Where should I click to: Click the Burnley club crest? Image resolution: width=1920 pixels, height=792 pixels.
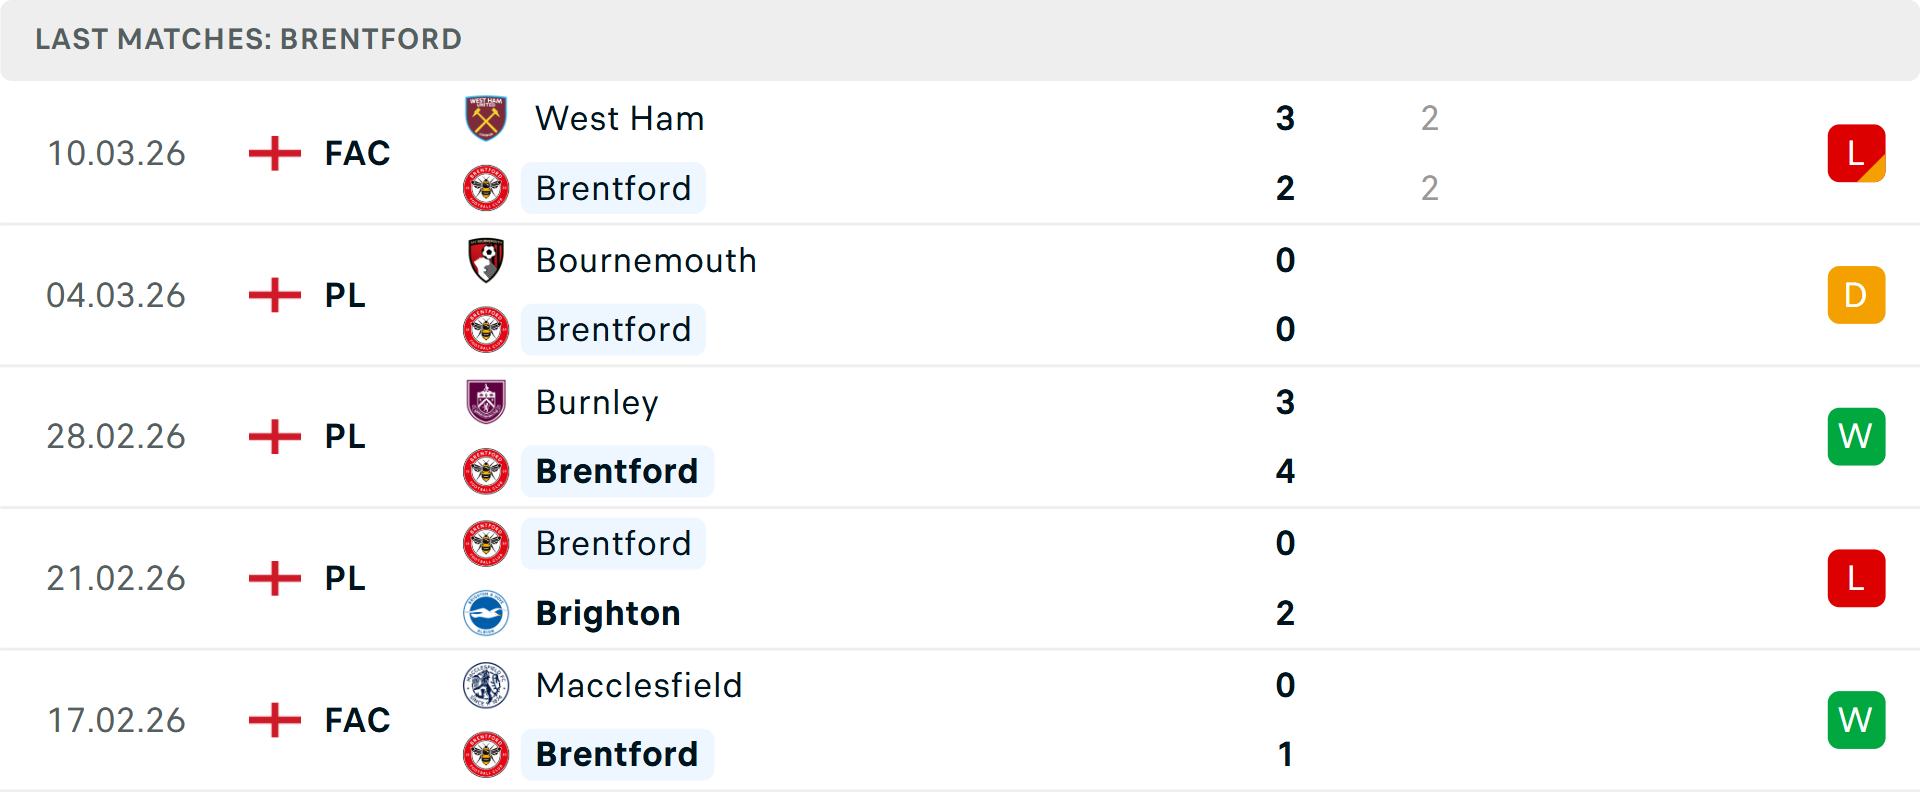(x=486, y=402)
